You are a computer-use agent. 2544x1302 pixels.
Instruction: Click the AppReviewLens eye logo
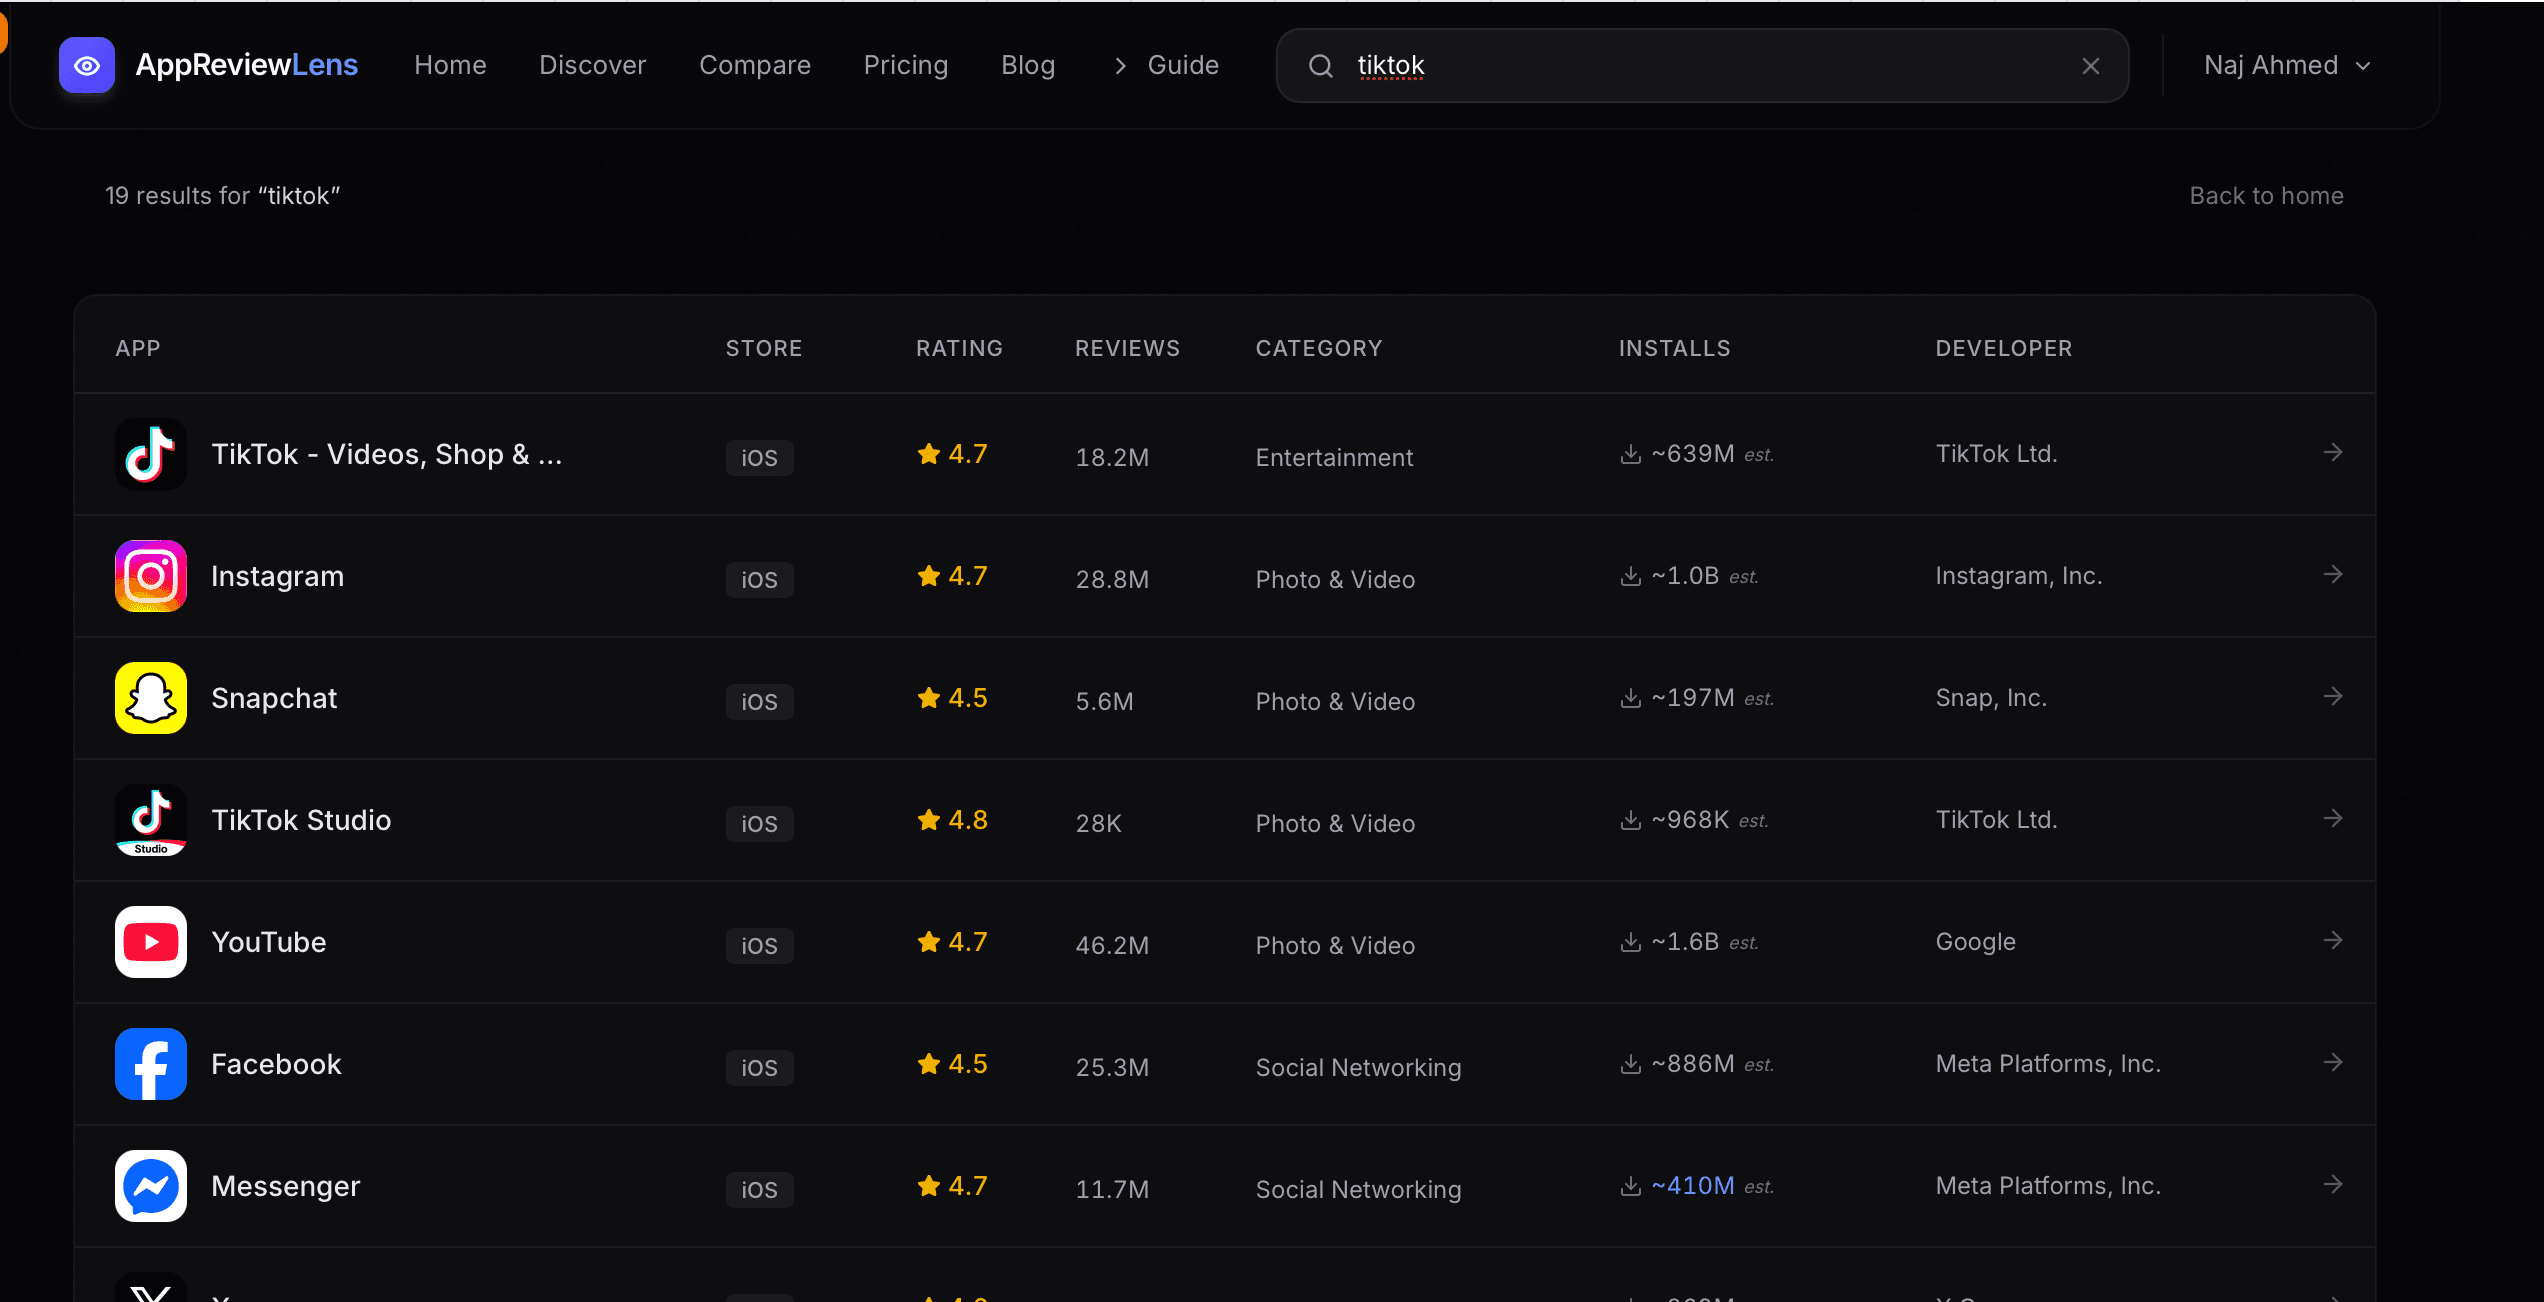(x=87, y=65)
